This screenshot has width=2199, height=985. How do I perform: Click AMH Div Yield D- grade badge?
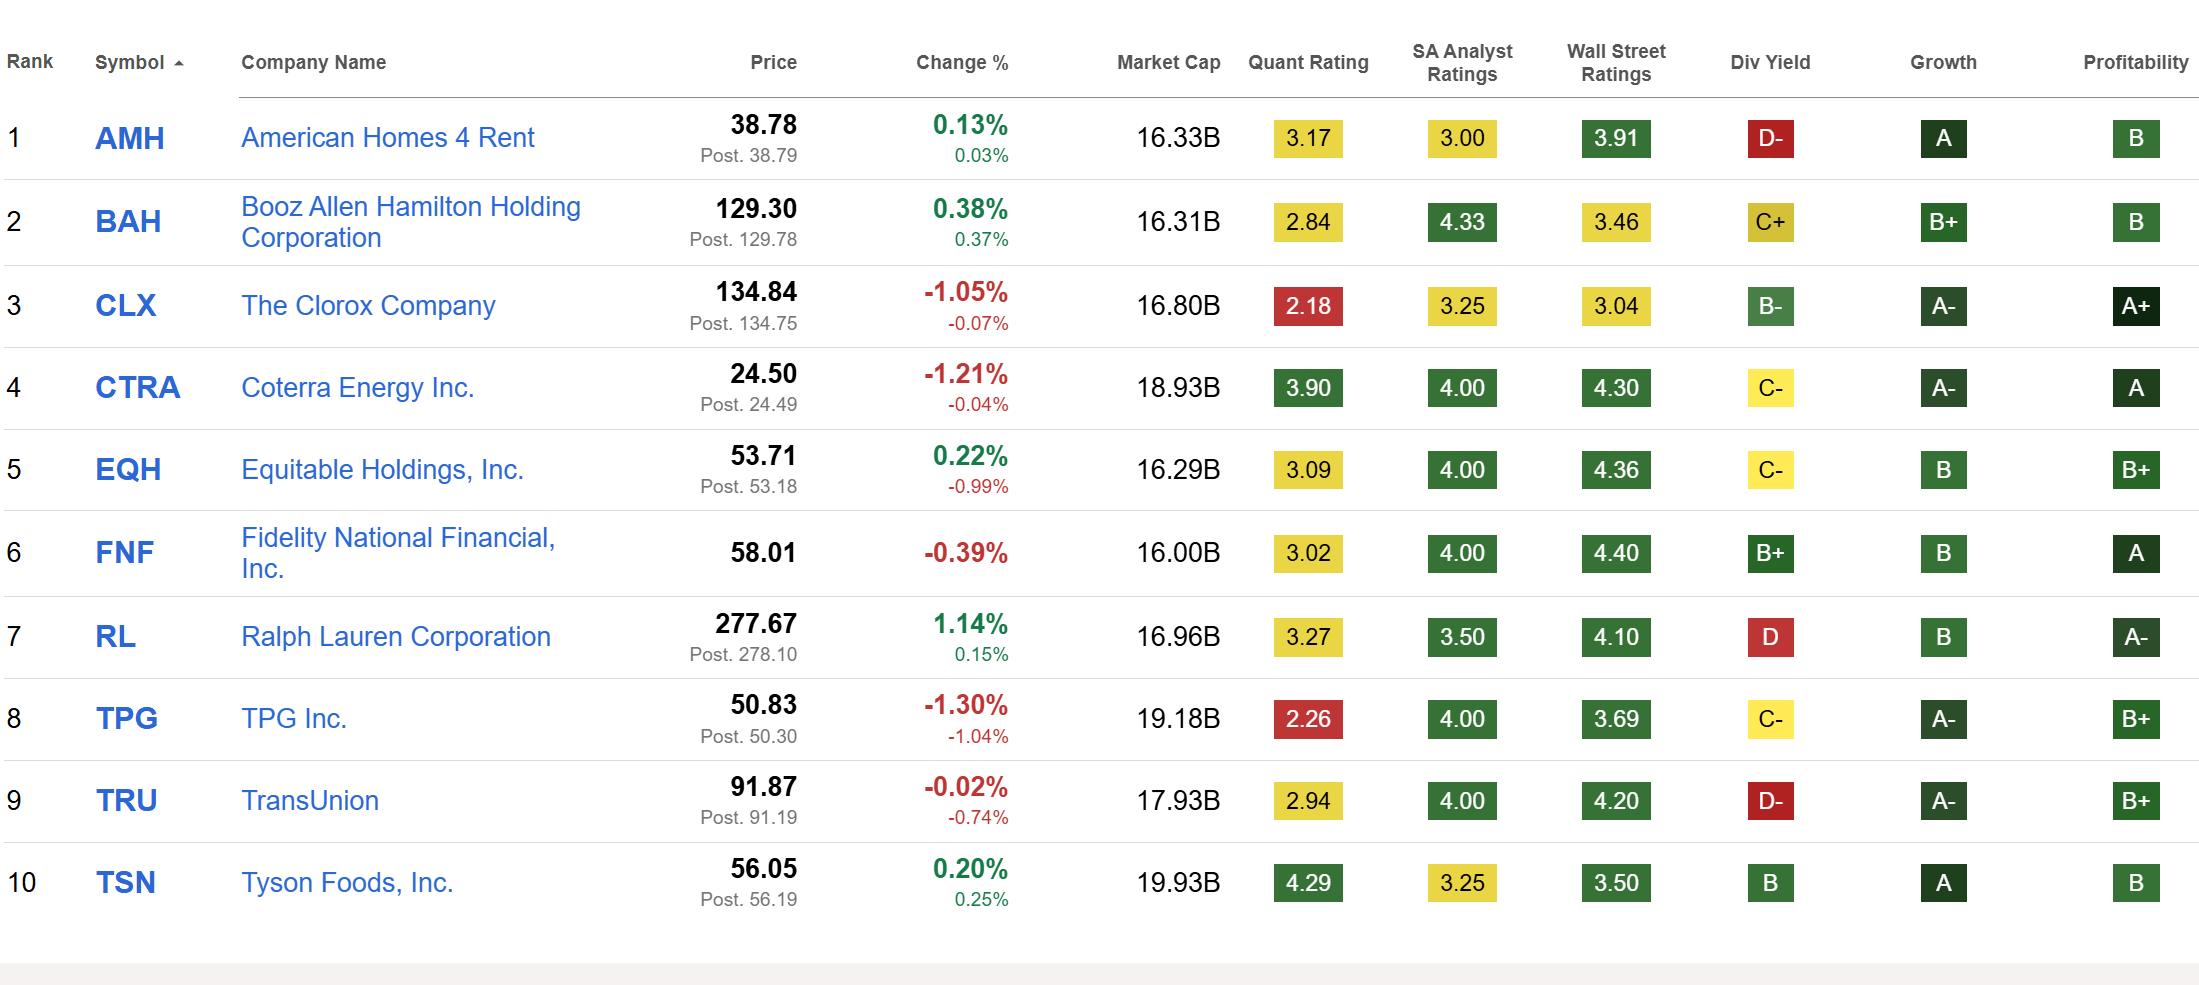(1770, 138)
